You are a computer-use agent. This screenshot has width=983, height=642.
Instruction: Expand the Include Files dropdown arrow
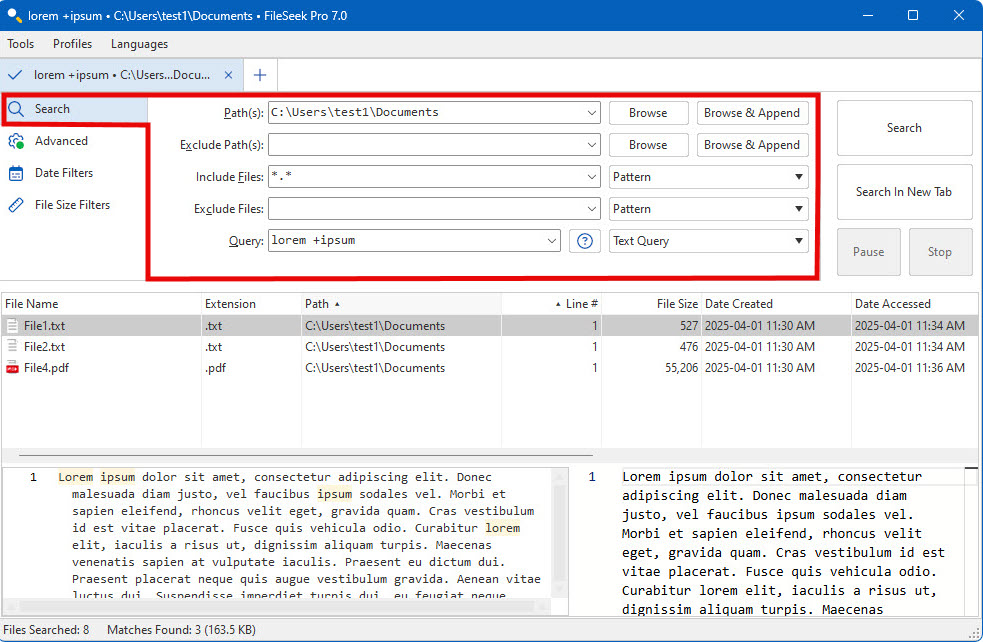point(591,177)
